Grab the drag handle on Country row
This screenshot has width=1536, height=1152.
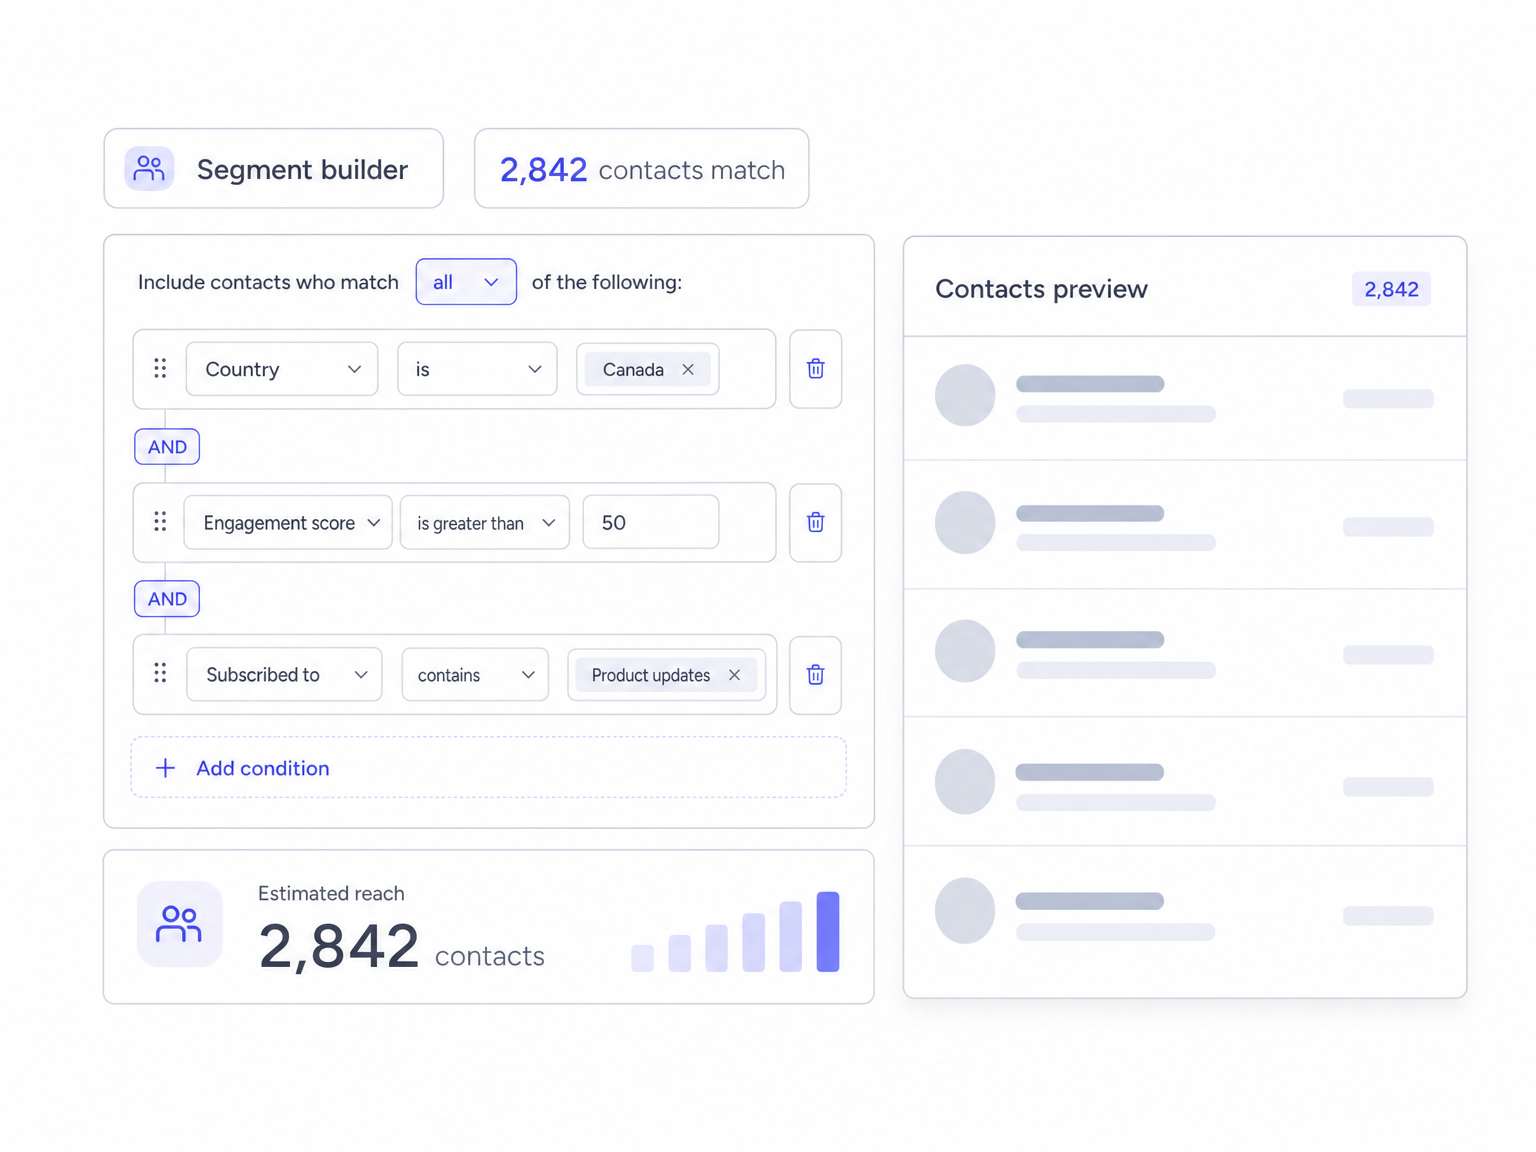click(x=160, y=369)
